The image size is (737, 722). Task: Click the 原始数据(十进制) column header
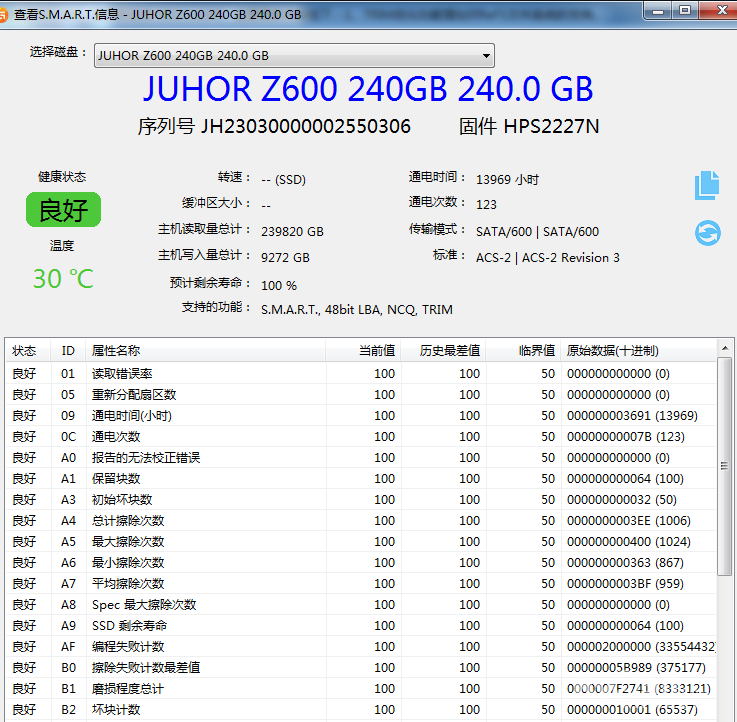[612, 351]
